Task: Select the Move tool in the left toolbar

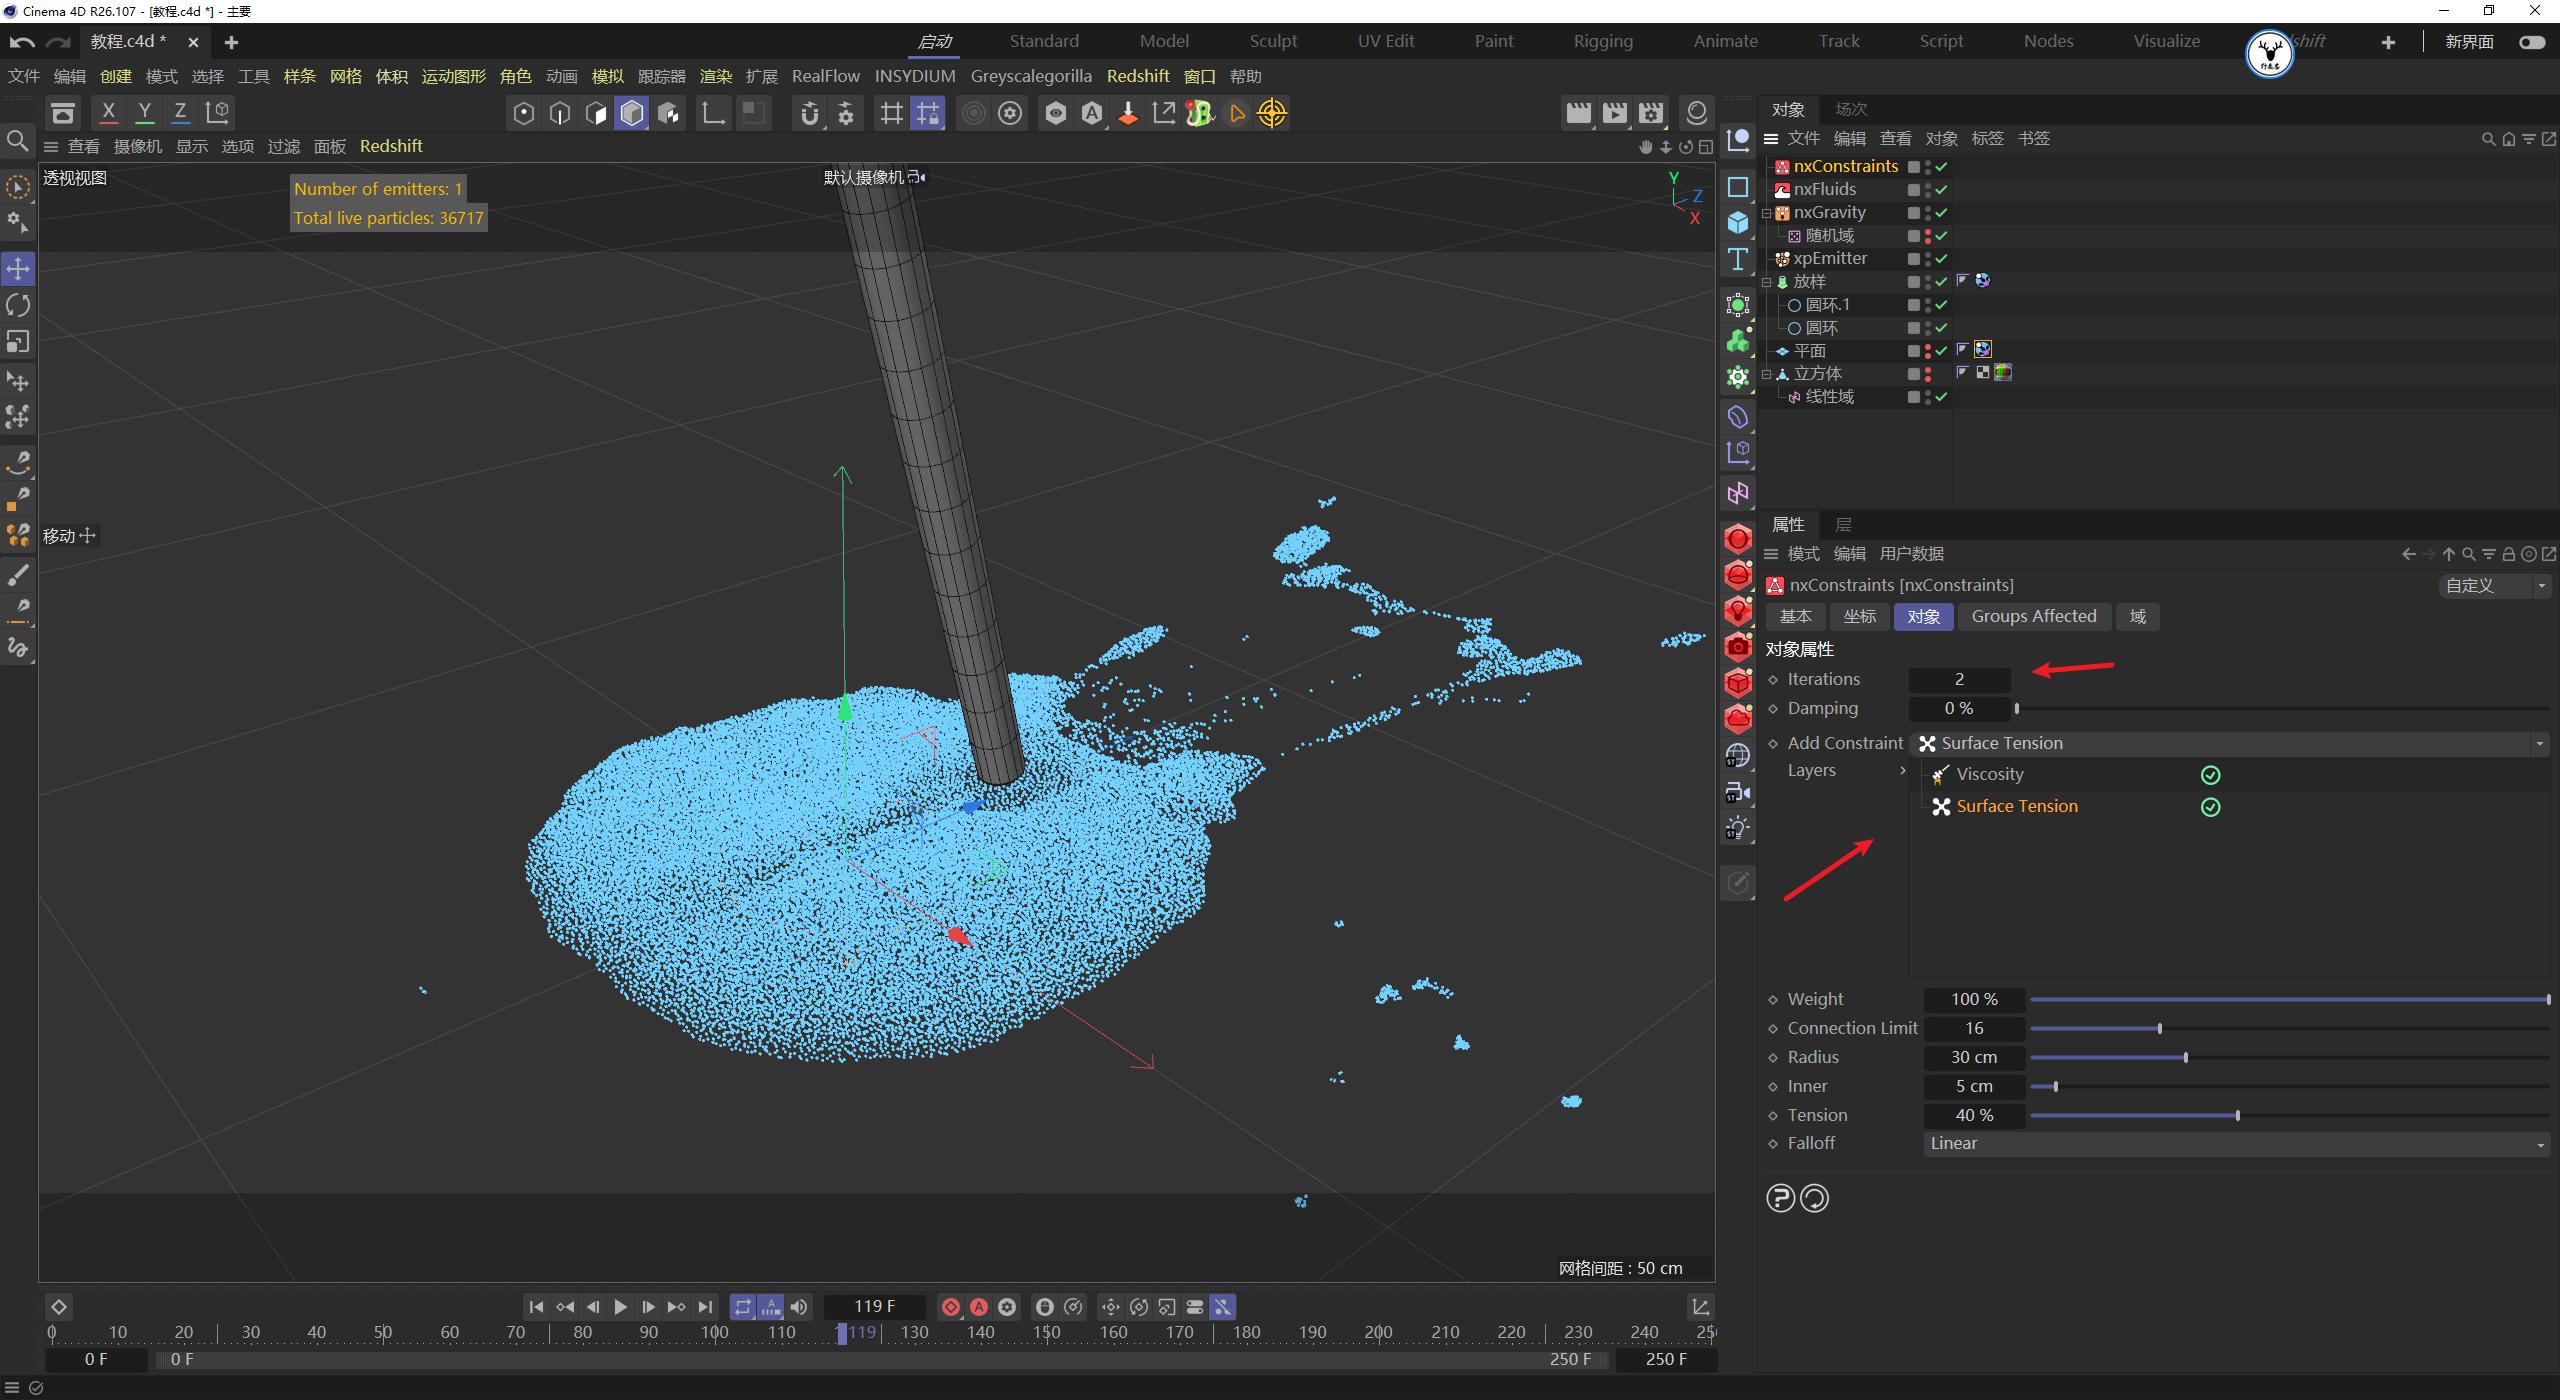Action: pos(17,268)
